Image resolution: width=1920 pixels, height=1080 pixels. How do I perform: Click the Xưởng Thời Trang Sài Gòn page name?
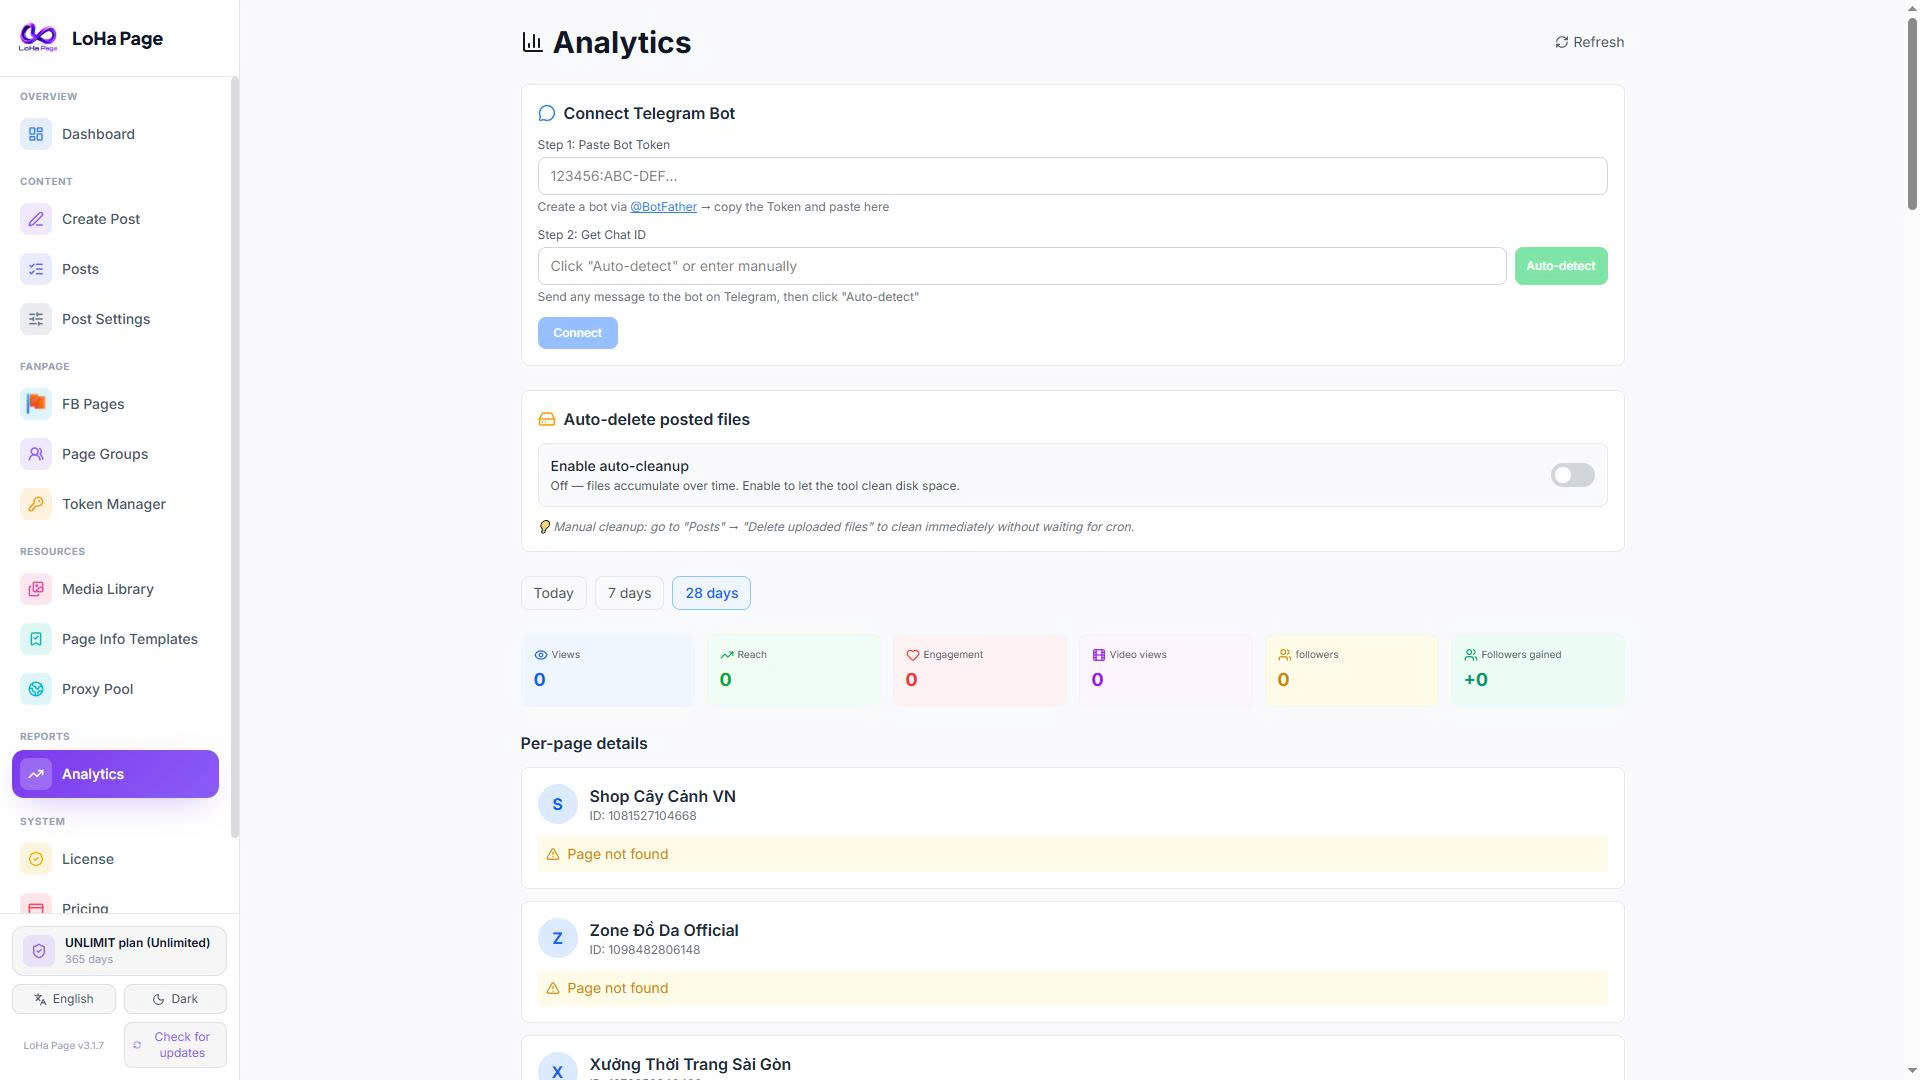coord(690,1064)
